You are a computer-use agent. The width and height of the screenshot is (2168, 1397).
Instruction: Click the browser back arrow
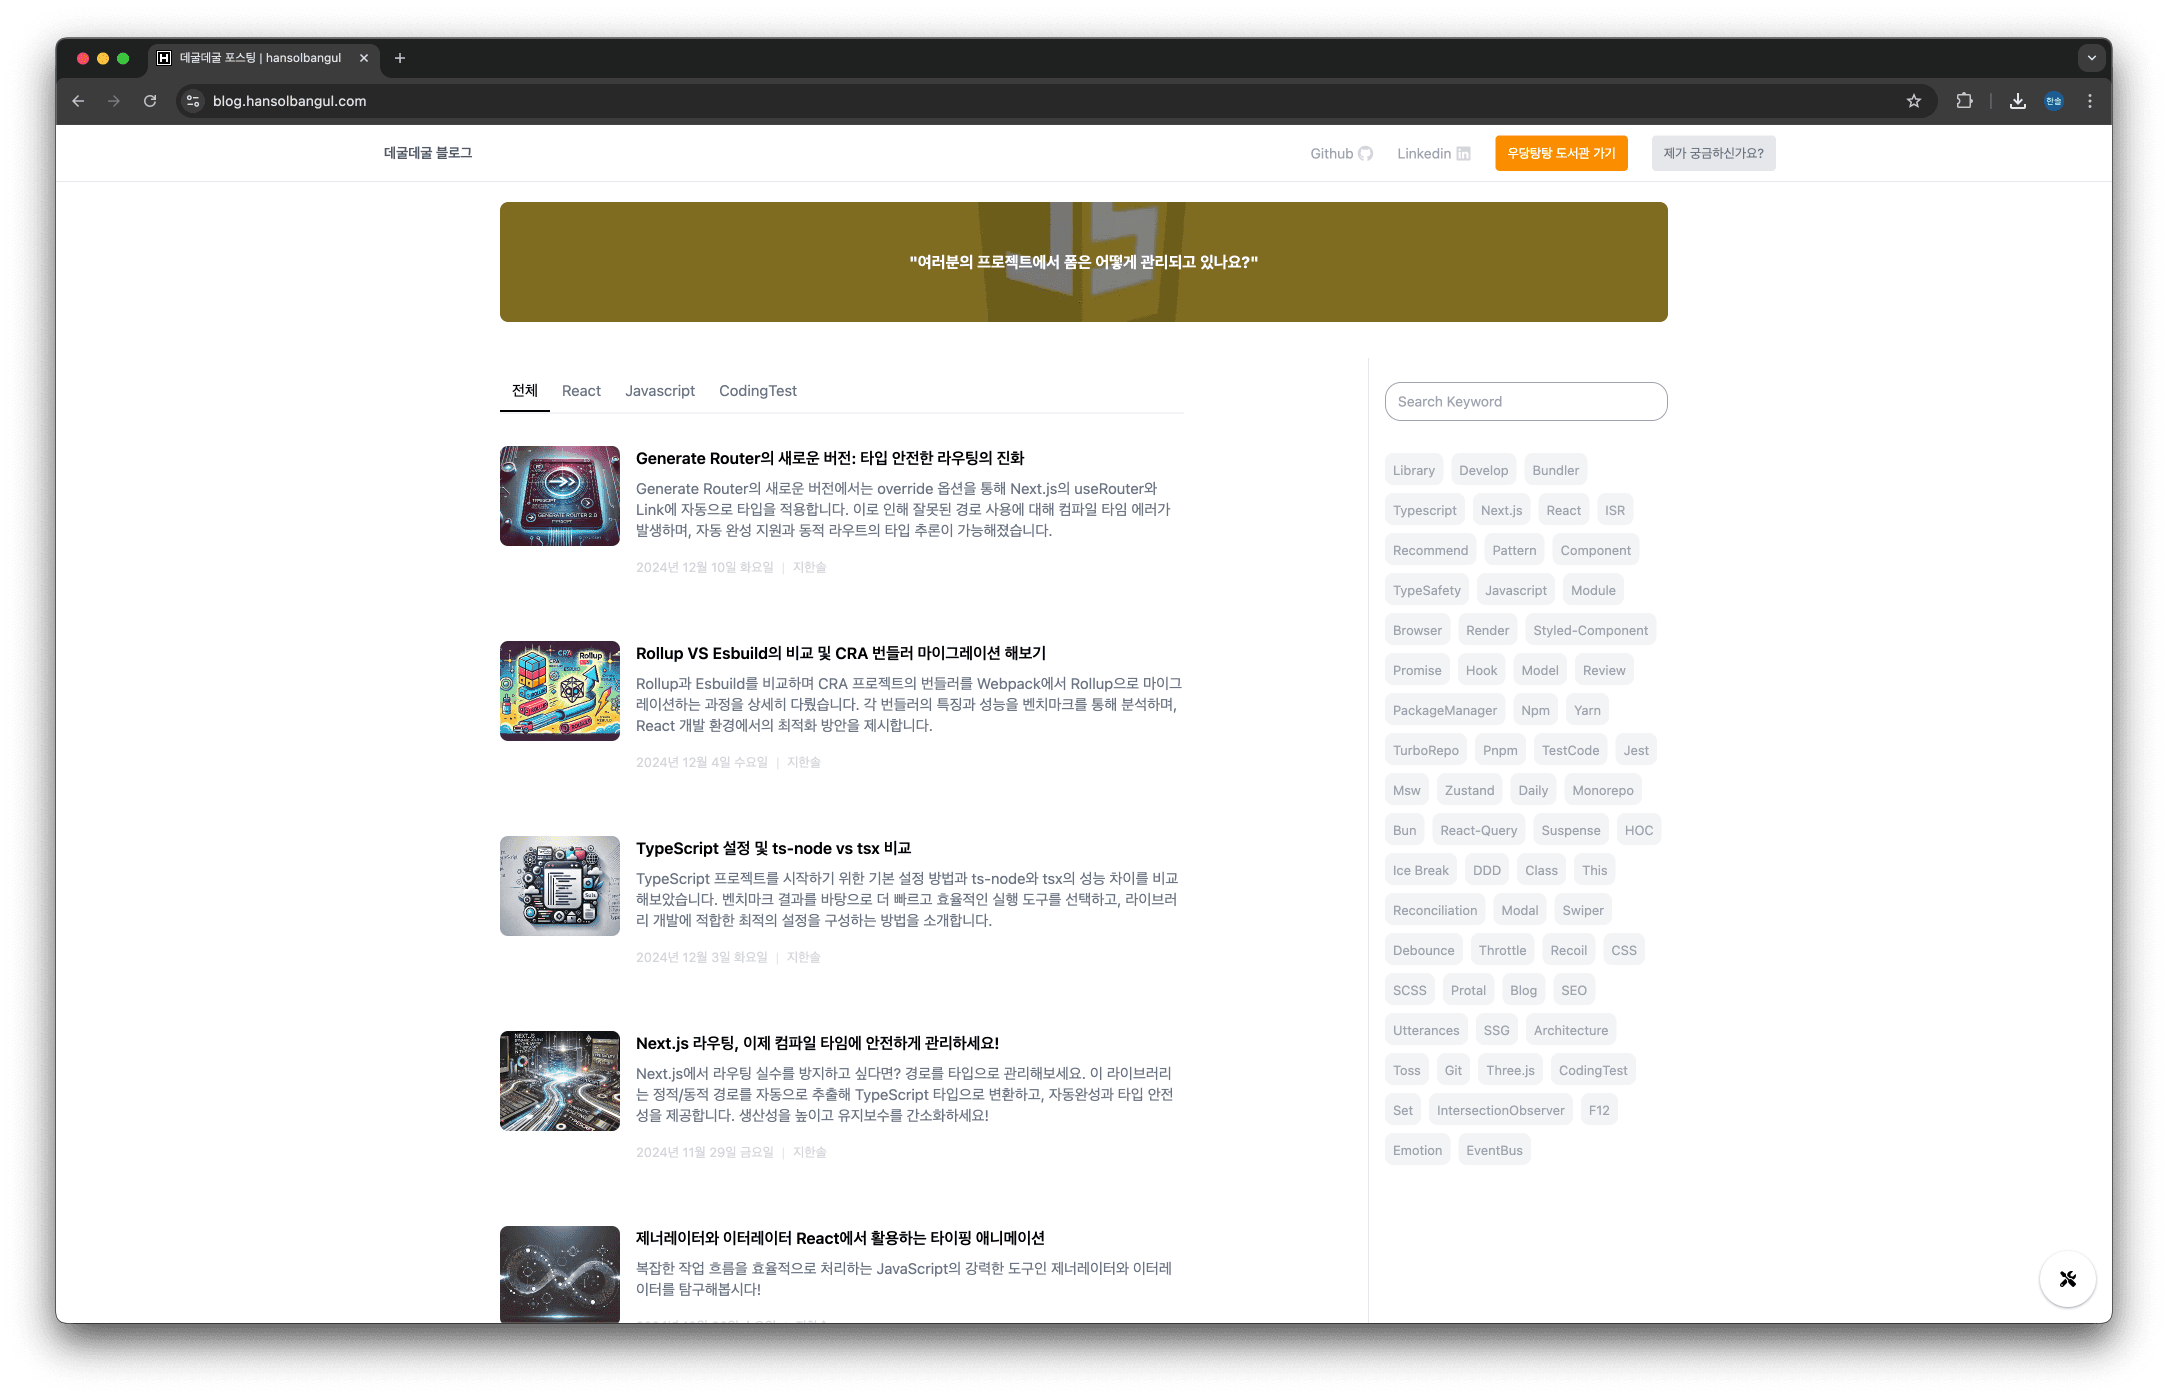point(78,101)
